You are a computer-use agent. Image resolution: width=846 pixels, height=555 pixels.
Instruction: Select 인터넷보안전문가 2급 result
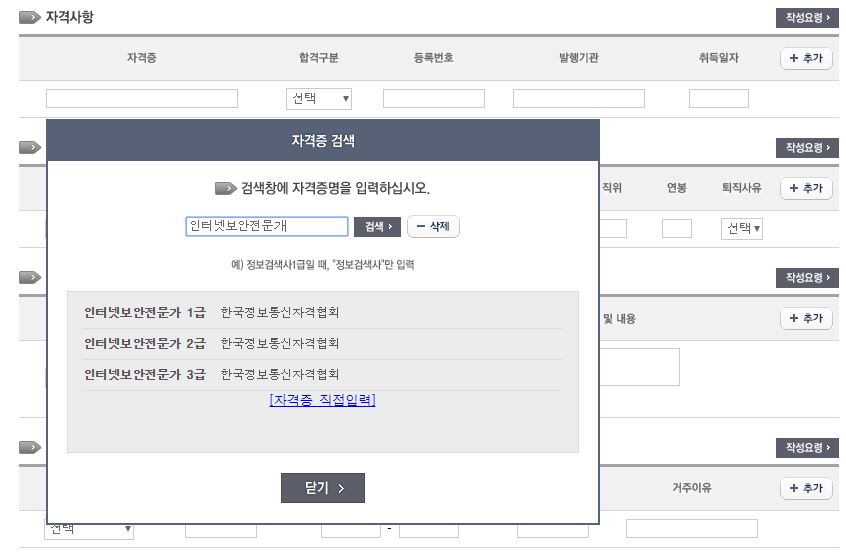coord(144,344)
